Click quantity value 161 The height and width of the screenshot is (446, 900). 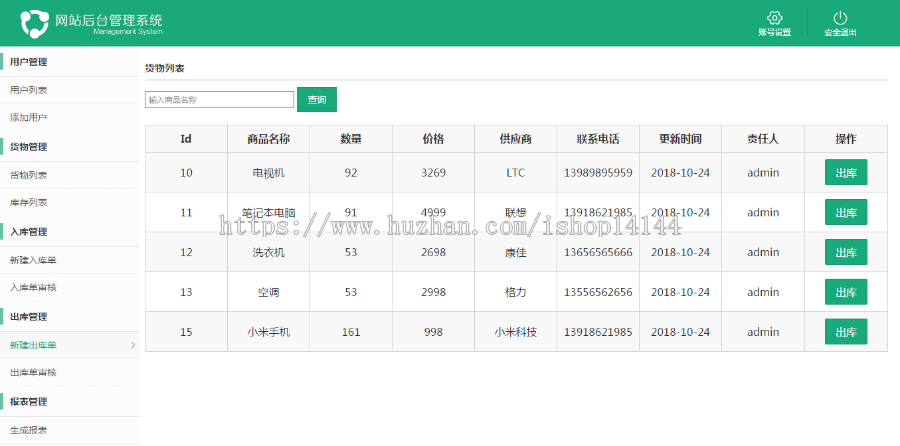click(x=351, y=332)
